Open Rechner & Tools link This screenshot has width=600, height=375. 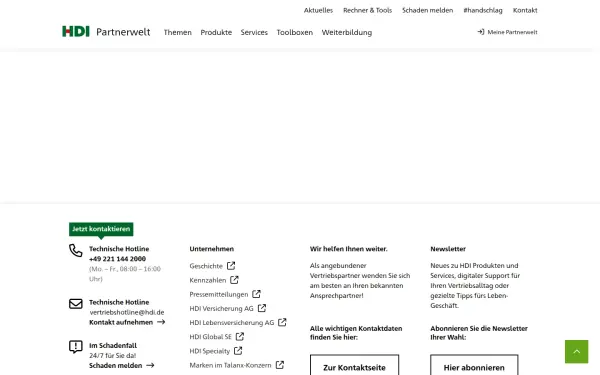tap(367, 10)
